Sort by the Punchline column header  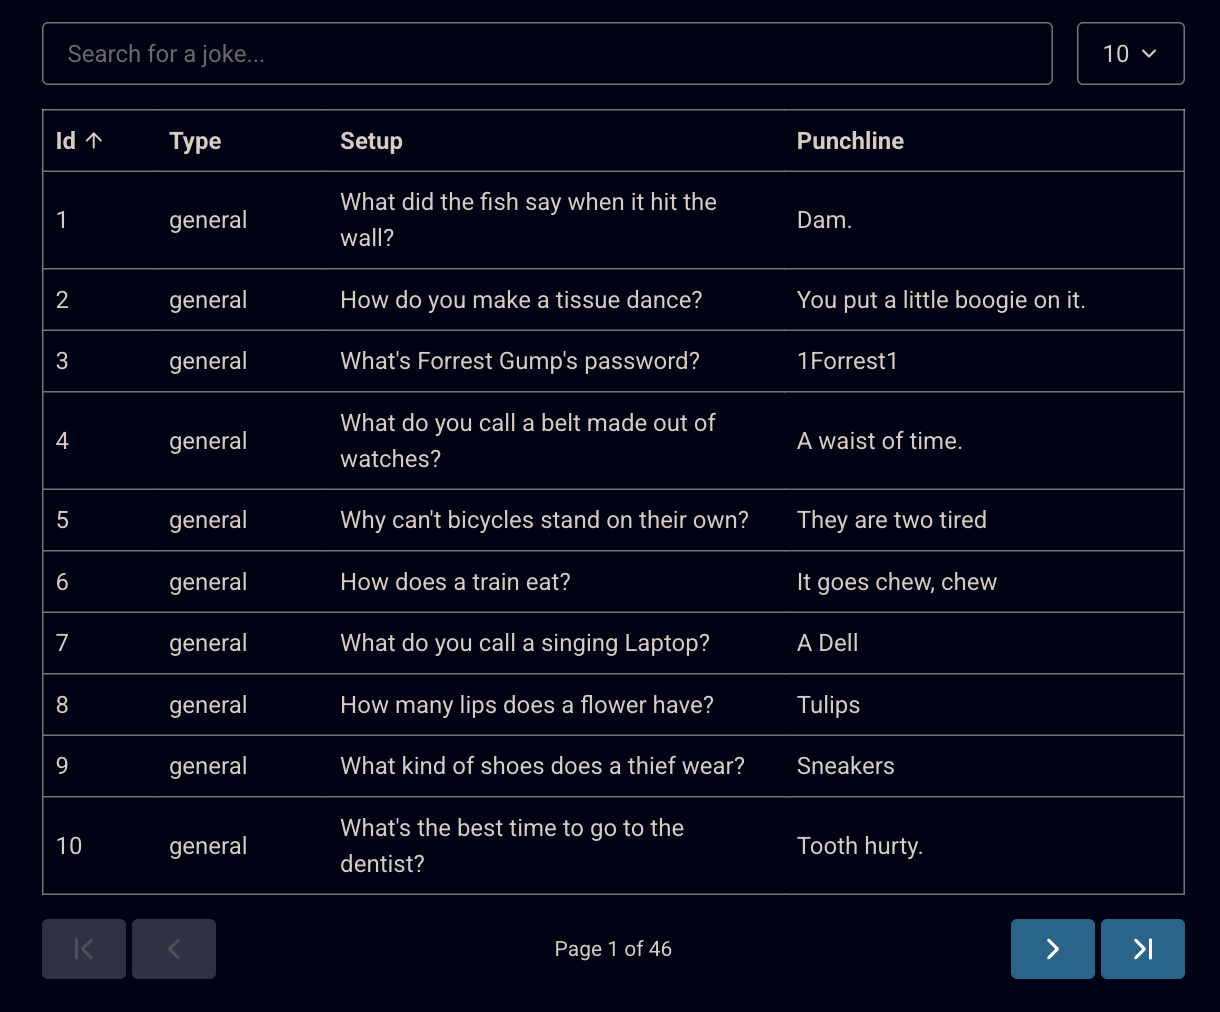[x=850, y=141]
